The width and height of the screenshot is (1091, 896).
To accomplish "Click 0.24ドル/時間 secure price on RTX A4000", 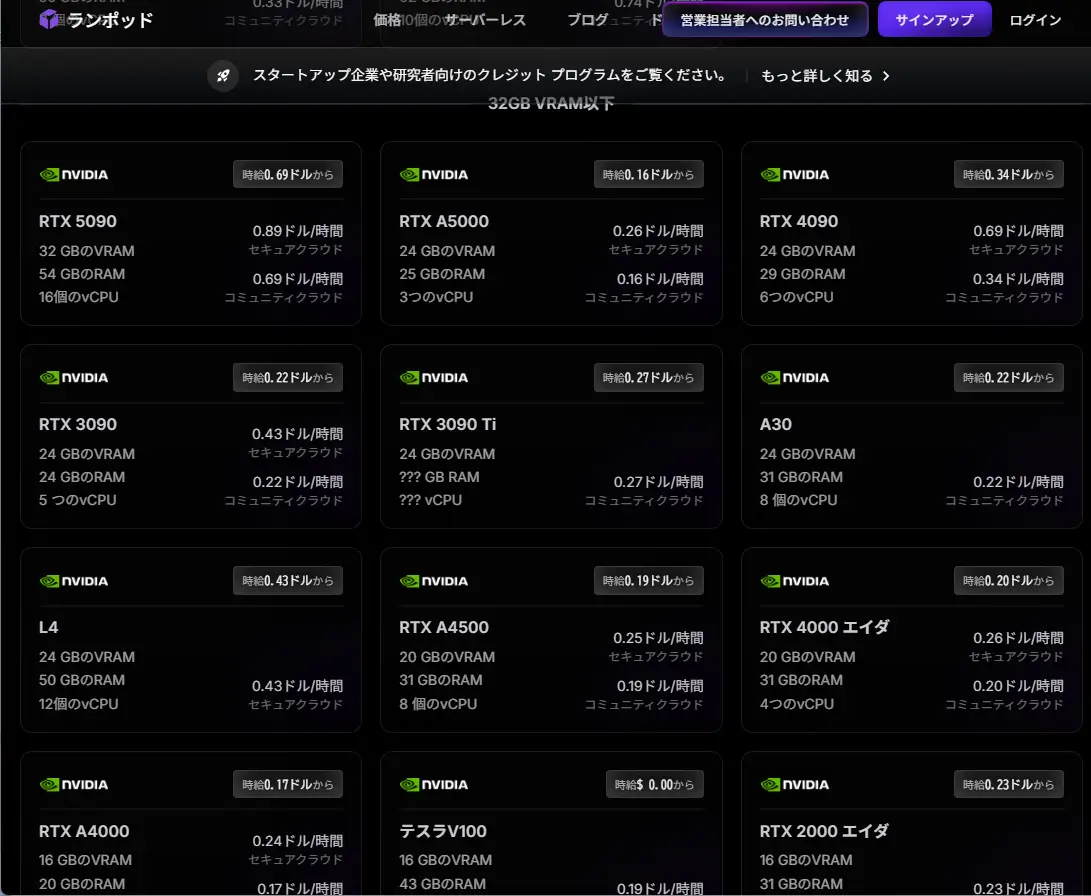I will 298,841.
